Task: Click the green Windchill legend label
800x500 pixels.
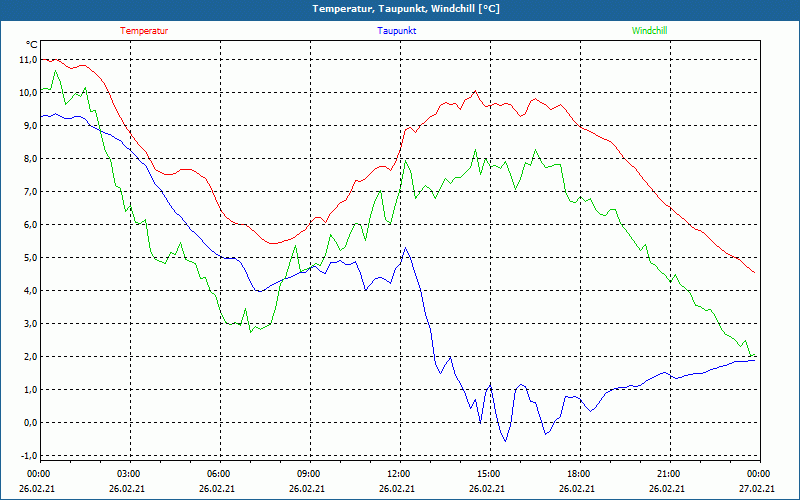Action: pyautogui.click(x=649, y=31)
